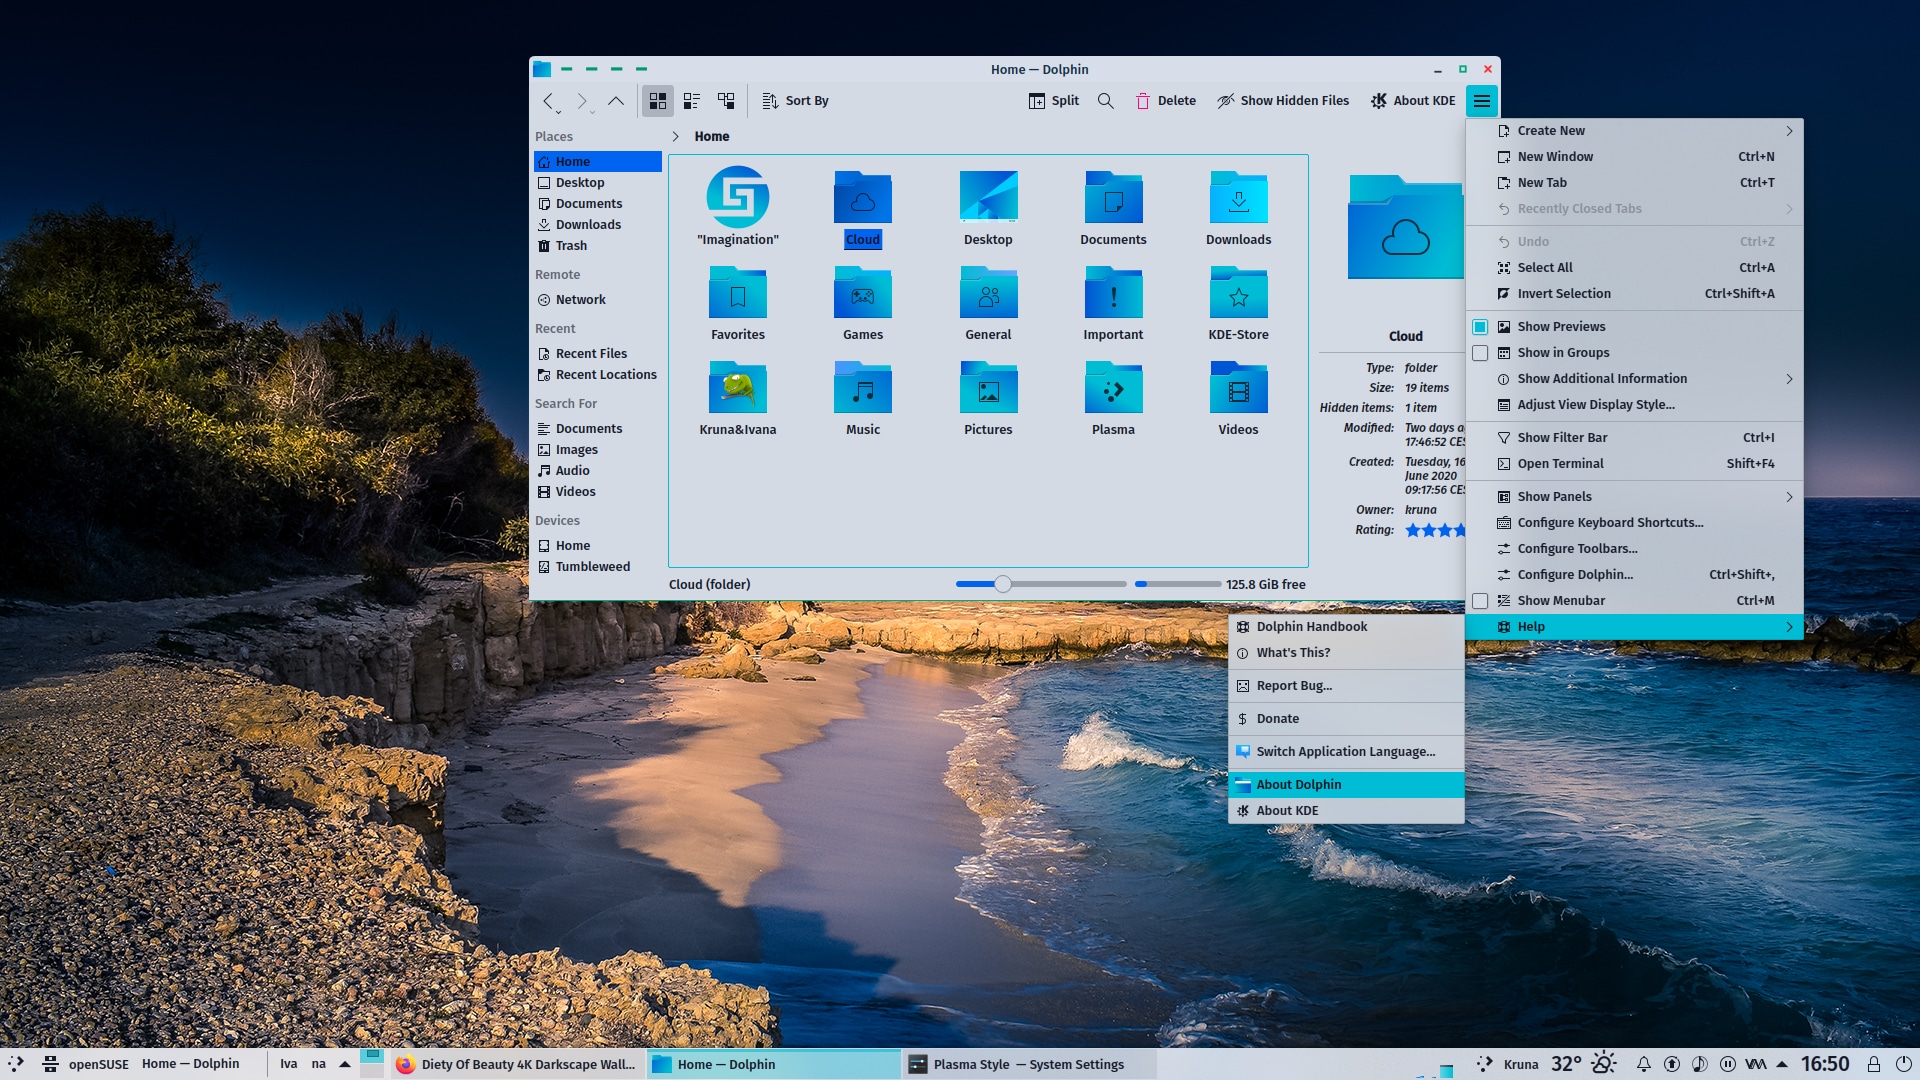Select the Pictures folder icon
1920x1080 pixels.
988,388
